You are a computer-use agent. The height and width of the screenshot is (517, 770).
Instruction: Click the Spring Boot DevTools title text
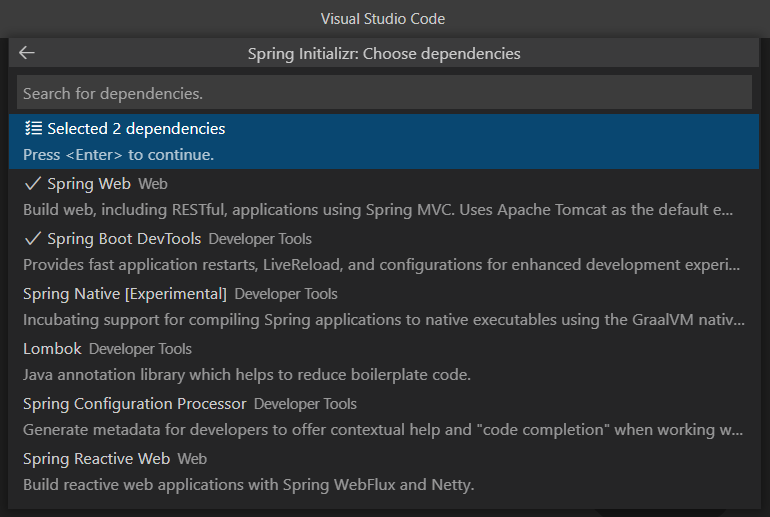point(124,239)
